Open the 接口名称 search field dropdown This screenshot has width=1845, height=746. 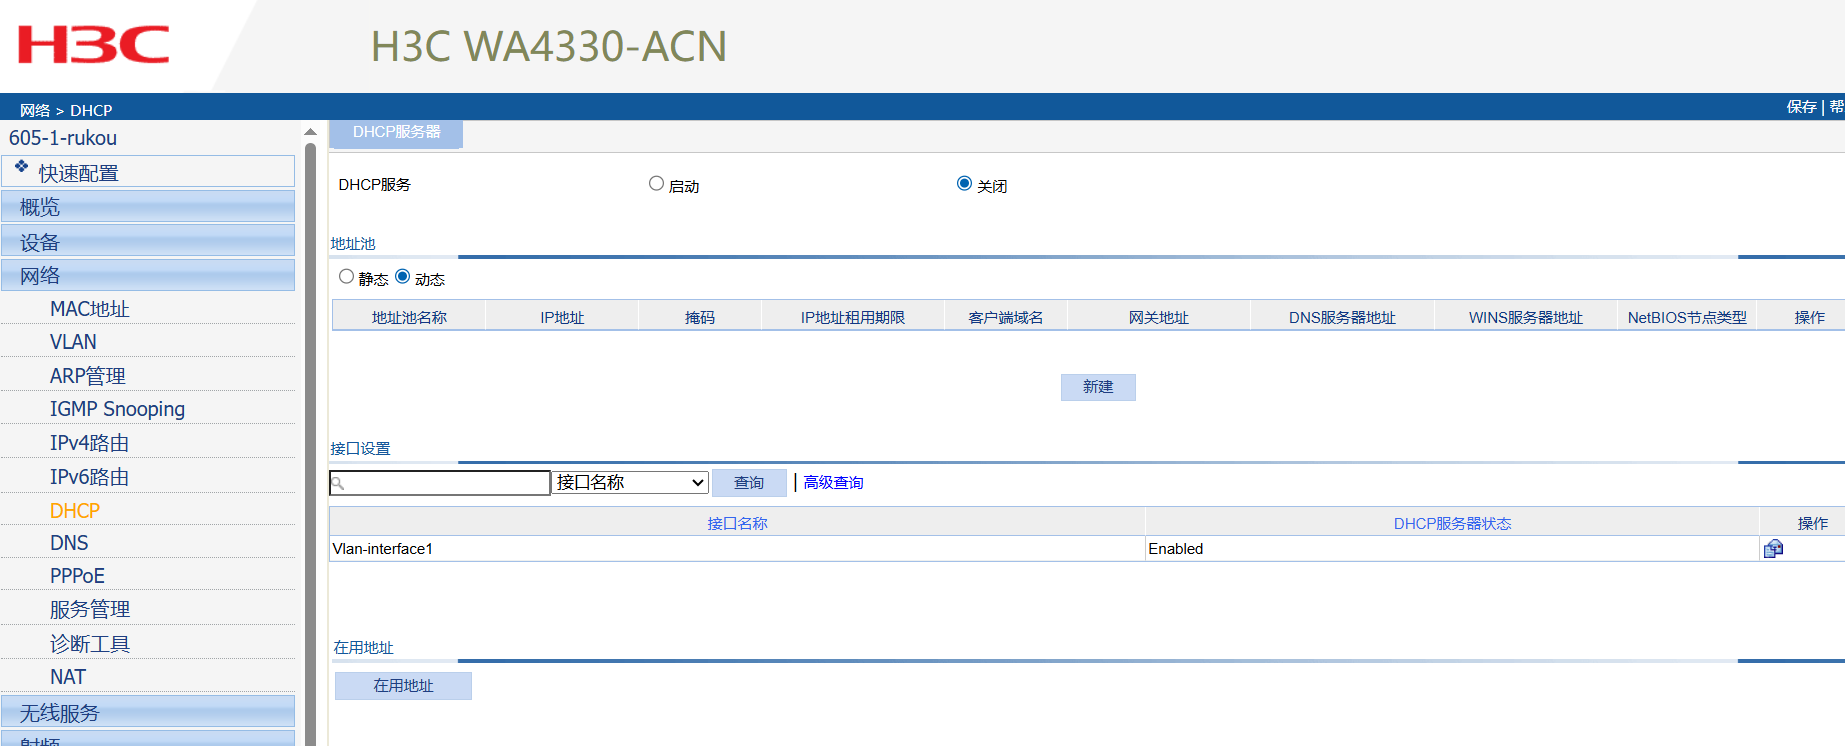pos(630,483)
